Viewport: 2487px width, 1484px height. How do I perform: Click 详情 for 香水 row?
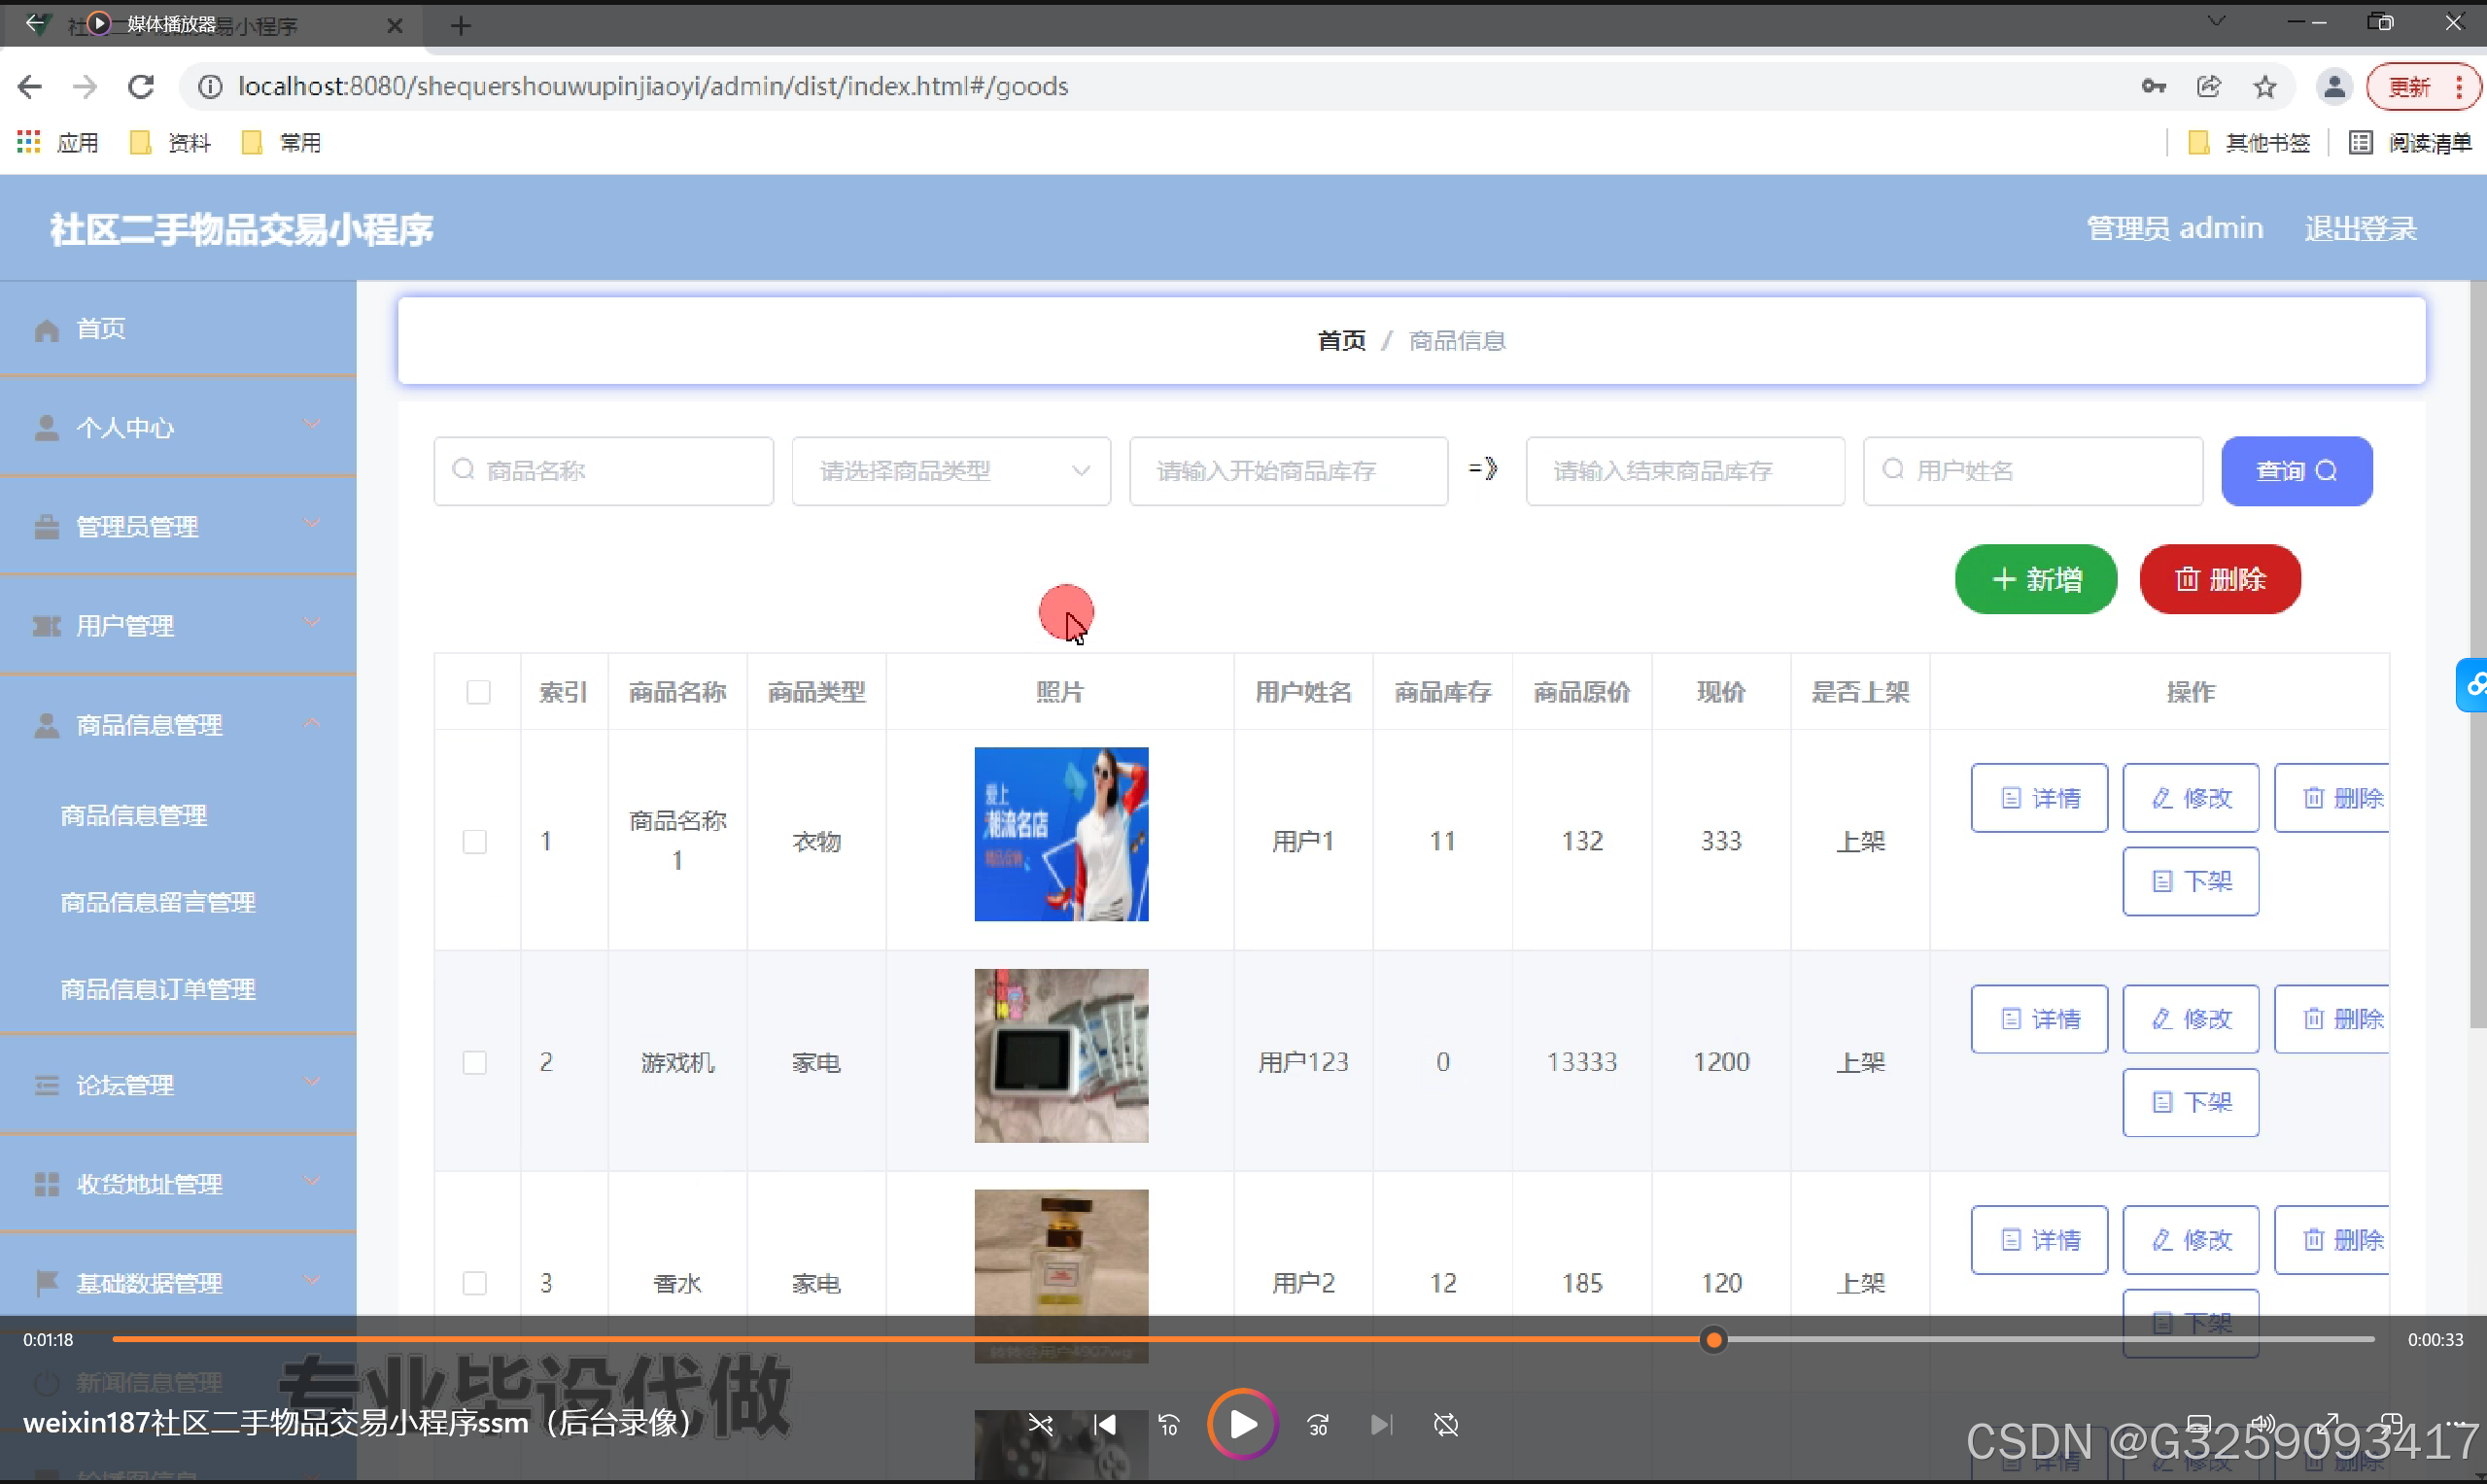2039,1240
